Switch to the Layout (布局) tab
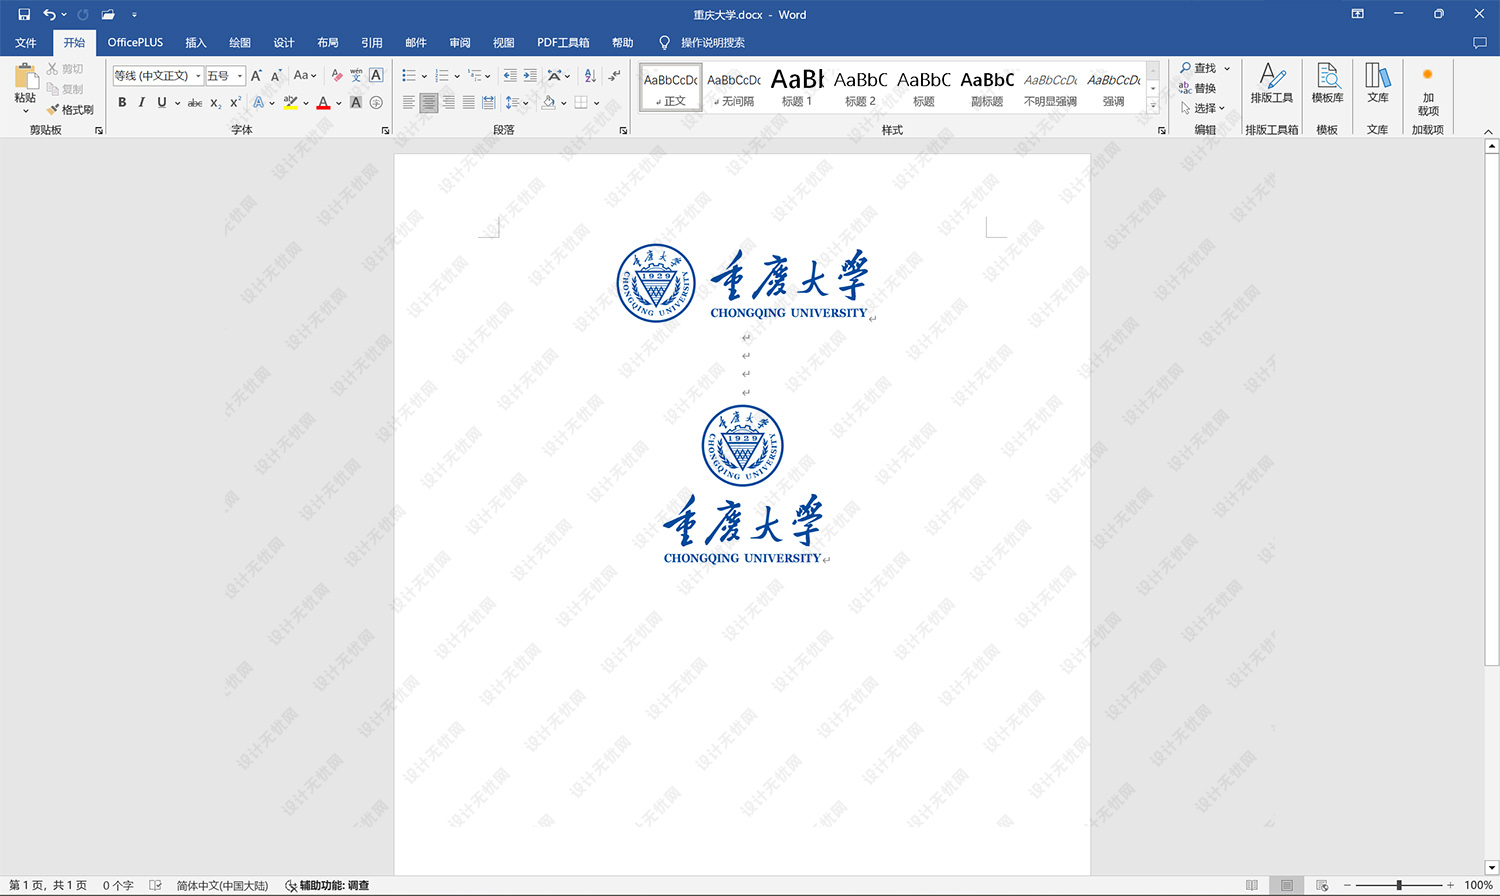The width and height of the screenshot is (1500, 896). 328,42
